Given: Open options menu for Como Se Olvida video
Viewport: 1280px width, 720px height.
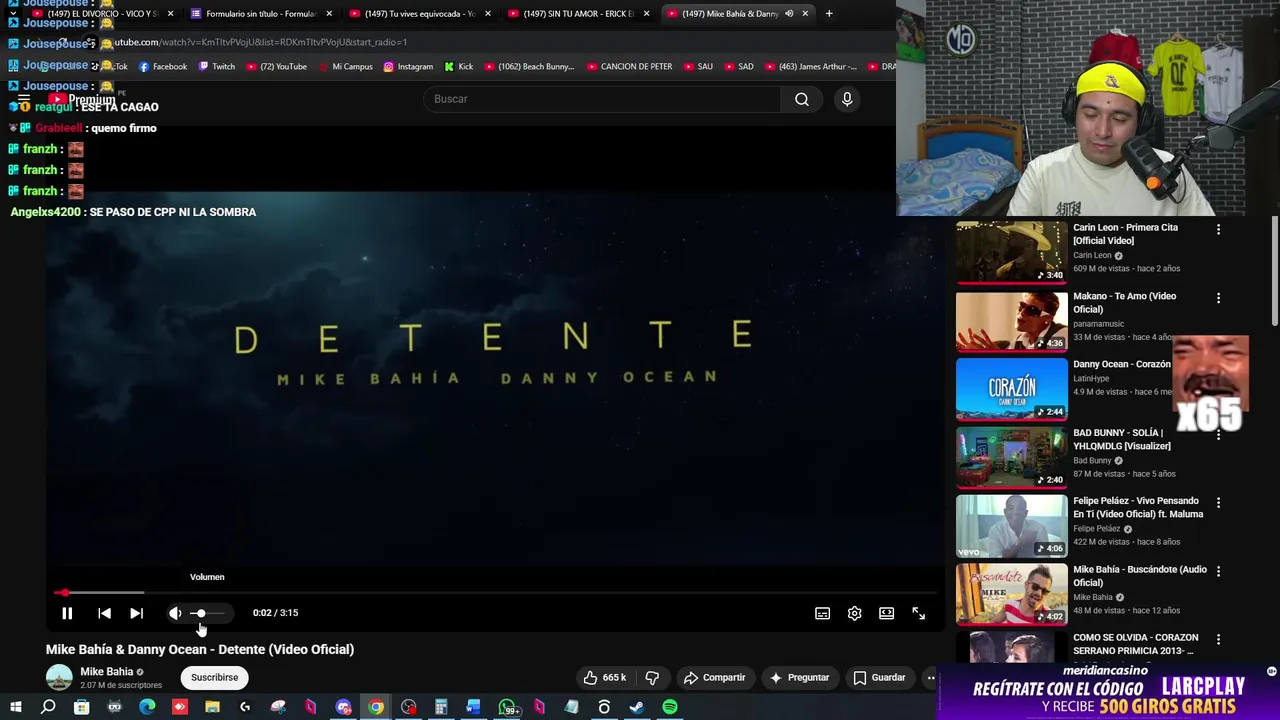Looking at the screenshot, I should (1218, 639).
